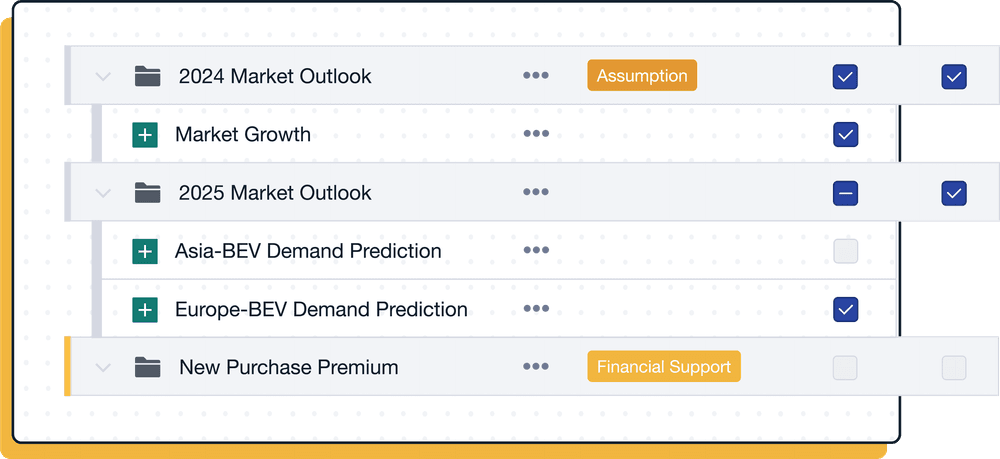Expand the New Purchase Premium chevron
Screen dimensions: 1000x459
(102, 367)
